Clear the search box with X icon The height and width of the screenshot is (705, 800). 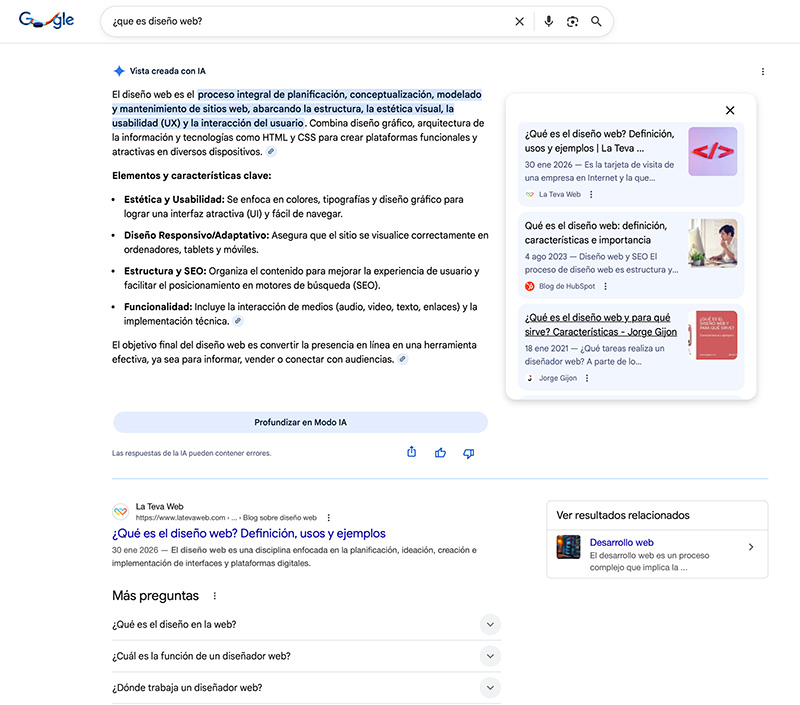(x=519, y=21)
